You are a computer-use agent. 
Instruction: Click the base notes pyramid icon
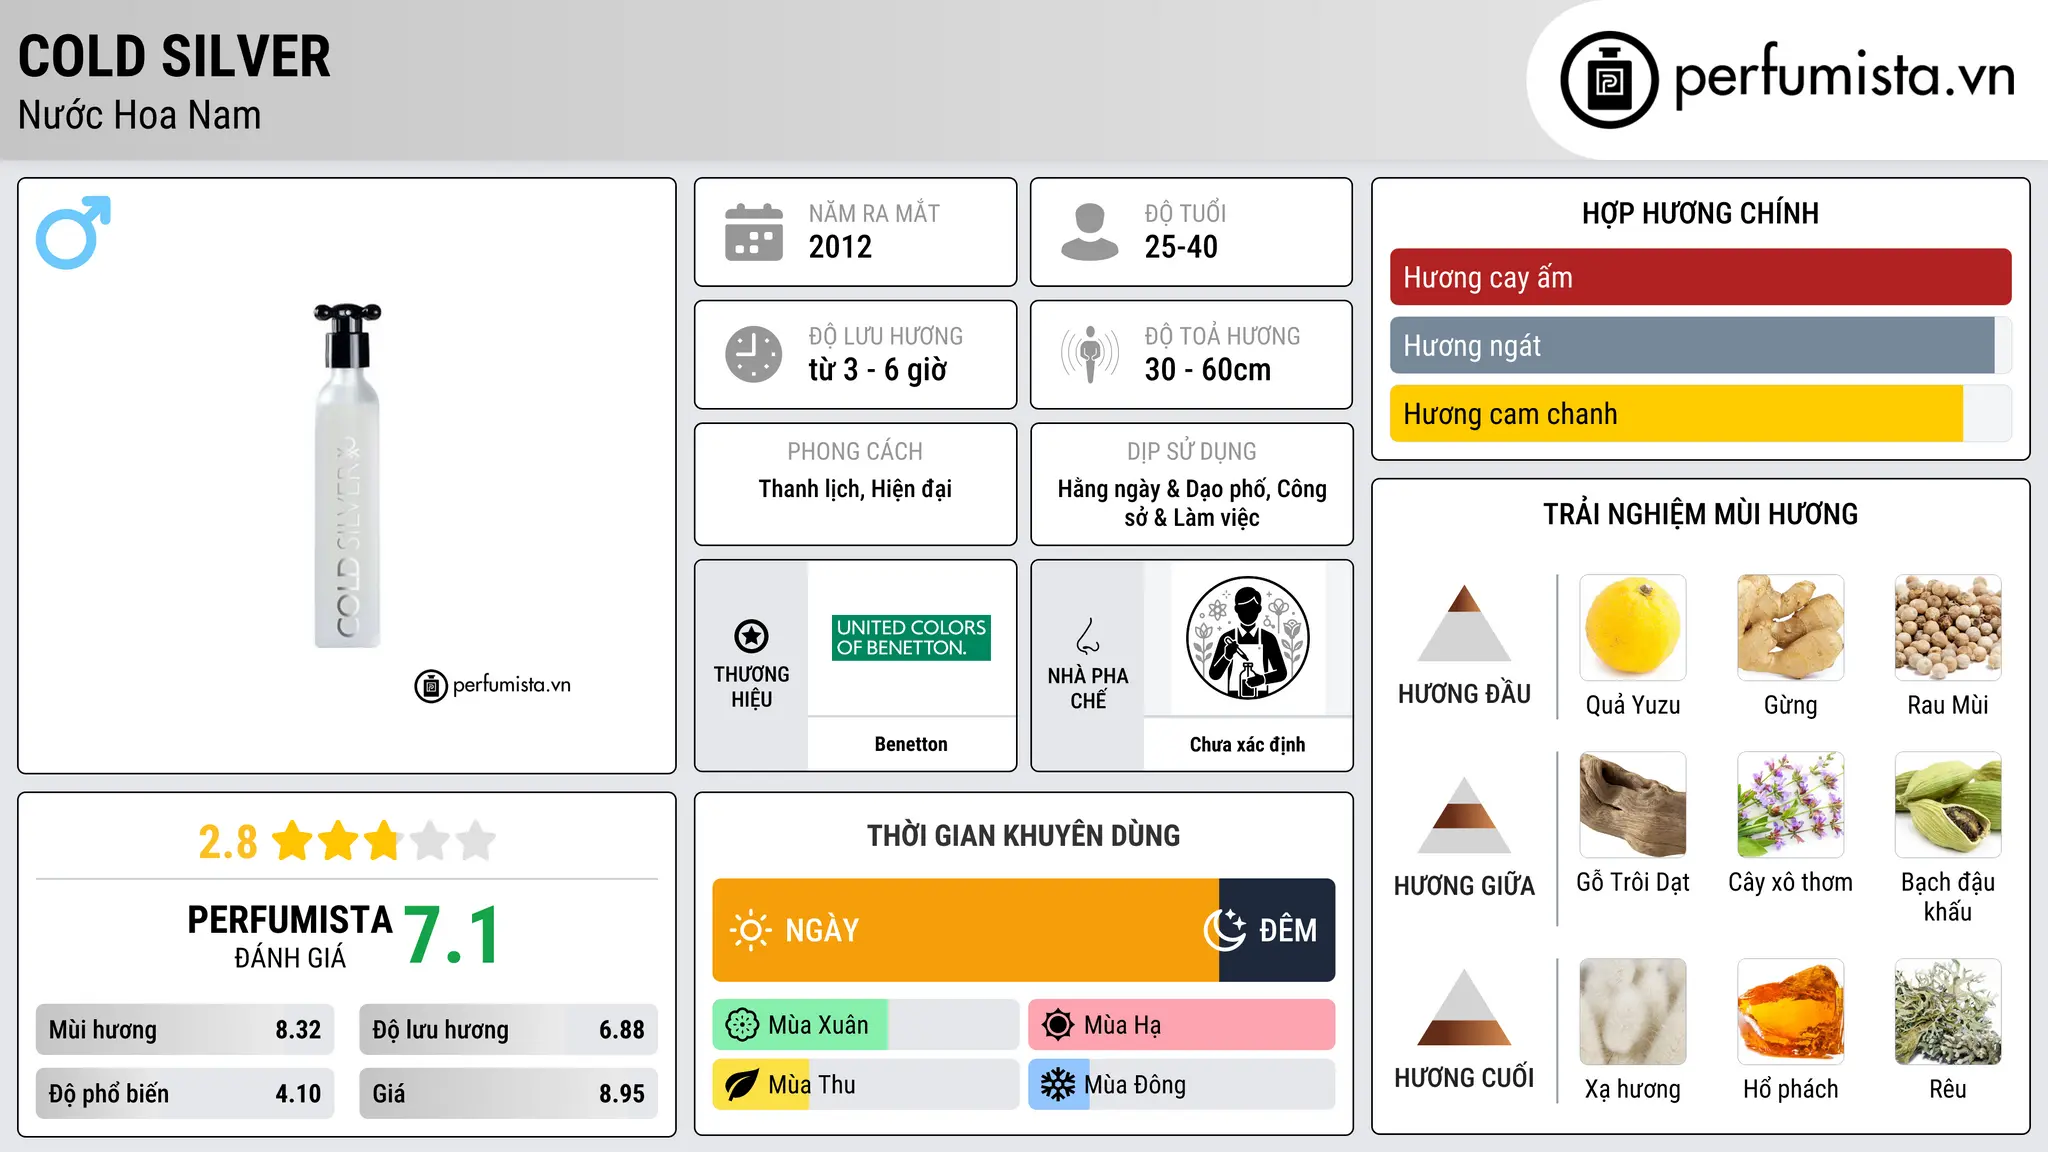pyautogui.click(x=1464, y=1007)
